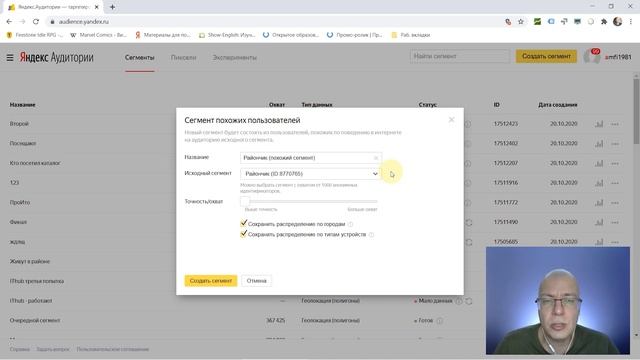640x360 pixels.
Task: Open more actions menu for segment 17511772
Action: point(615,202)
